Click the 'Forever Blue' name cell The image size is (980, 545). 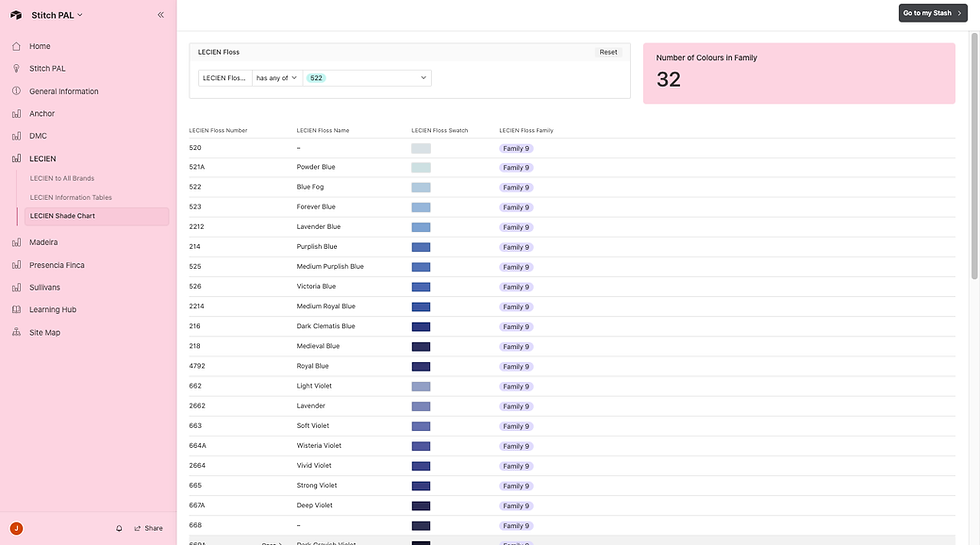tap(316, 207)
